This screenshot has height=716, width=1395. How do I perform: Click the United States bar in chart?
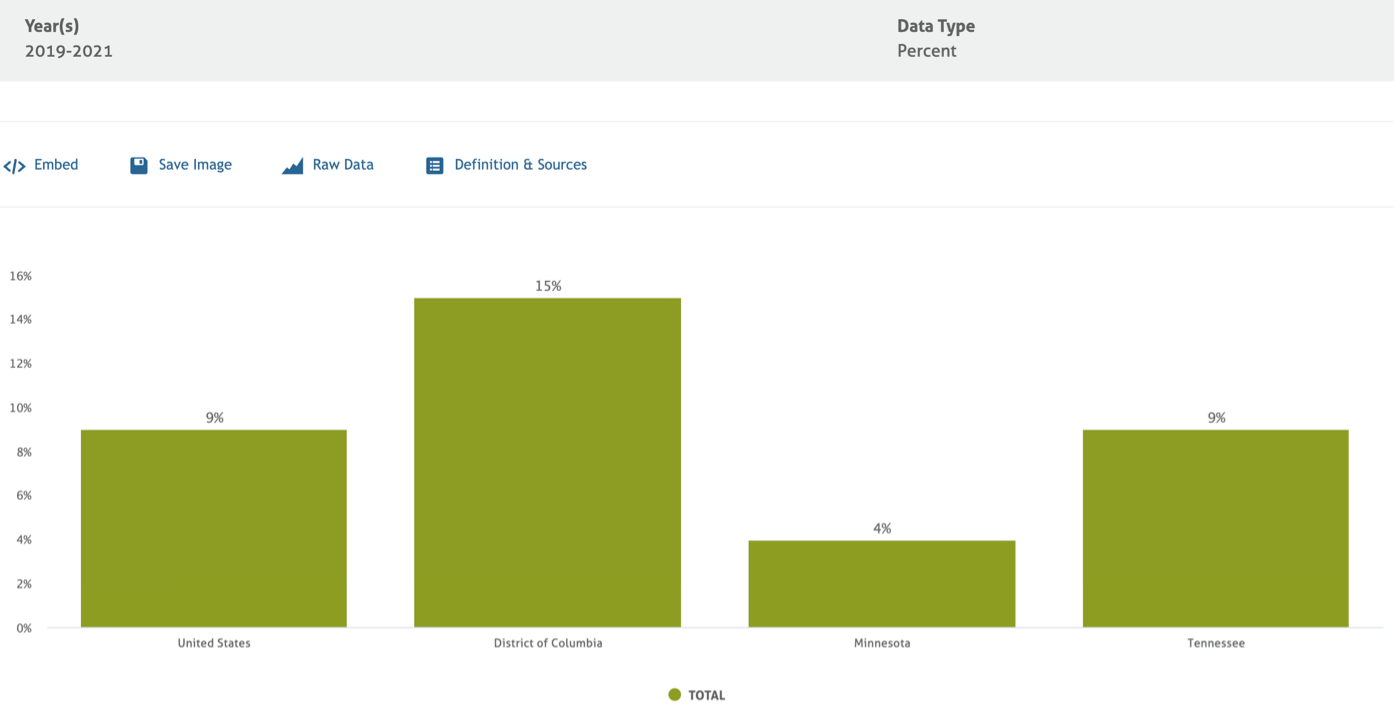coord(214,528)
